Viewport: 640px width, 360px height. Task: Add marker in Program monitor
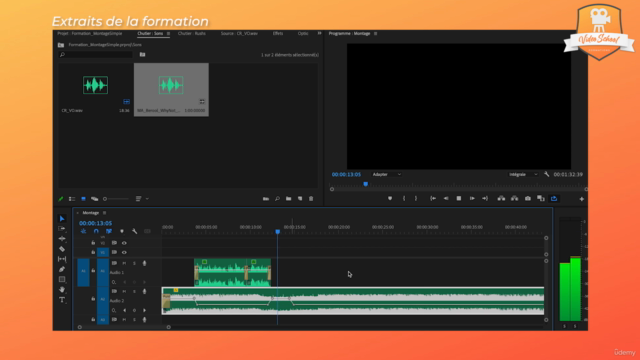(x=390, y=198)
